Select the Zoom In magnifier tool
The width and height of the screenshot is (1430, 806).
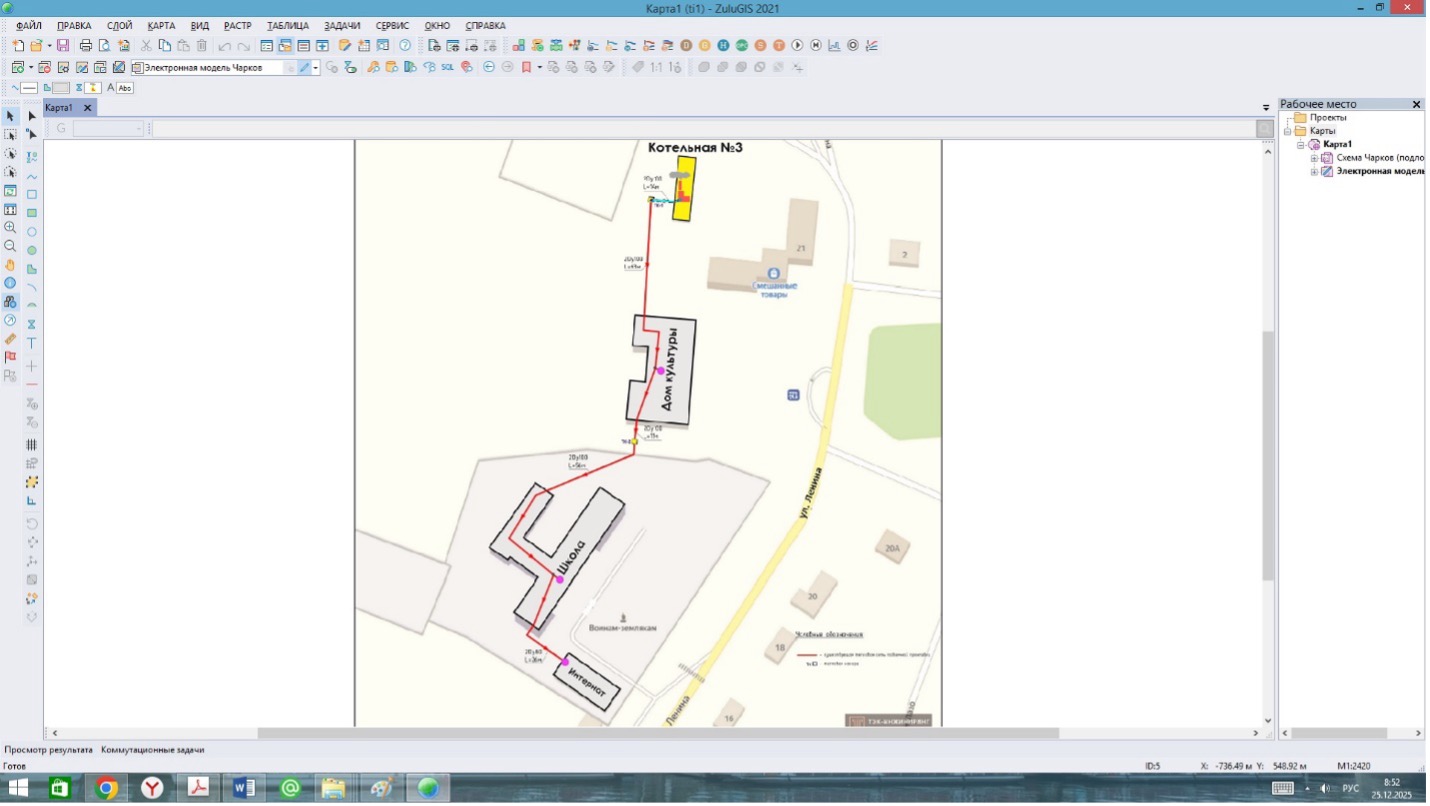point(10,228)
